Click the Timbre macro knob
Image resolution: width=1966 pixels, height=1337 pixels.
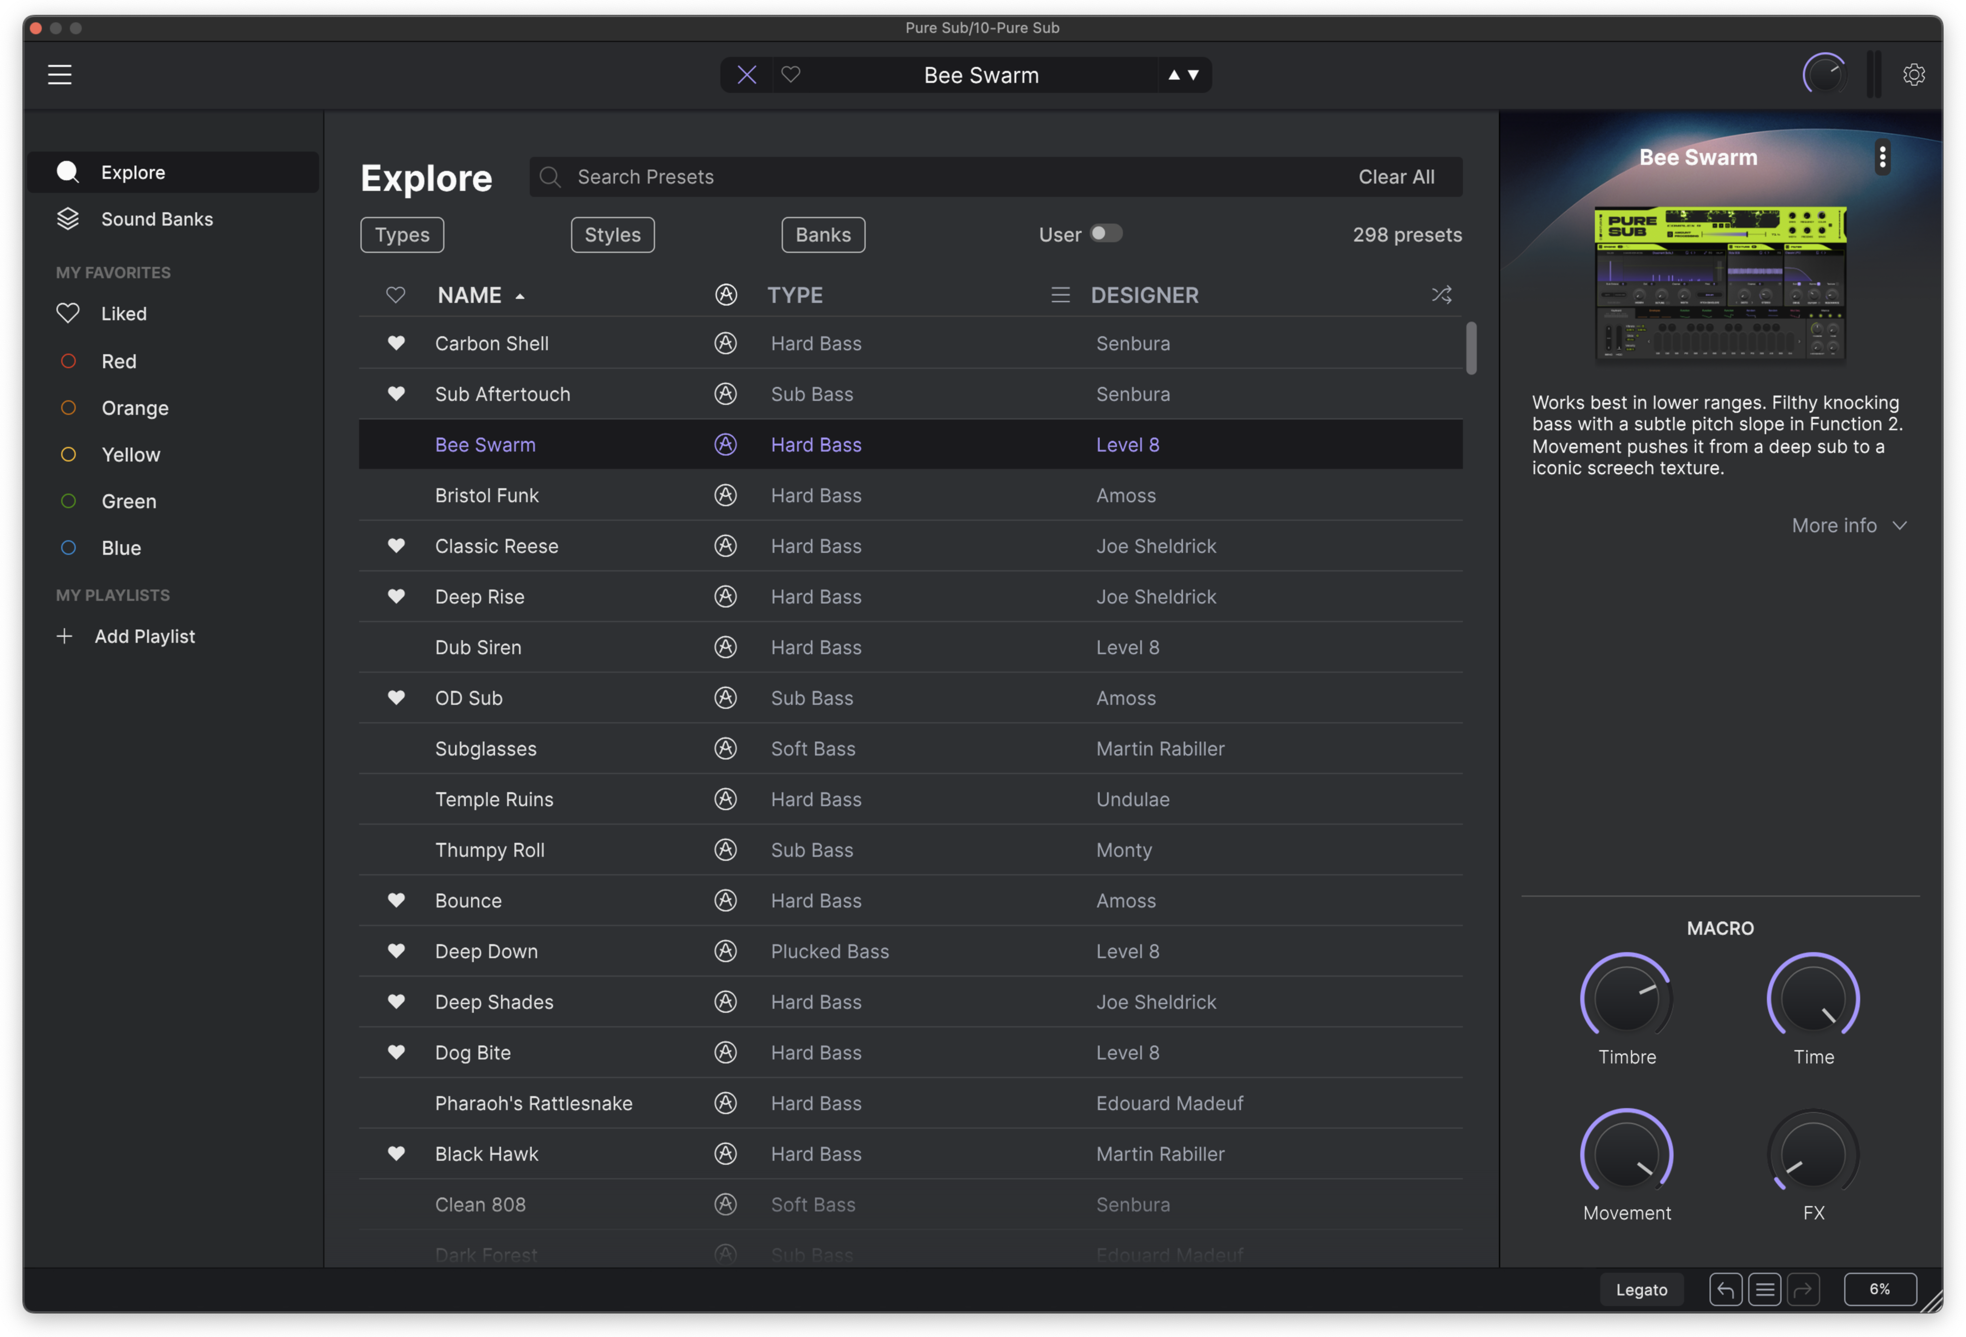coord(1626,998)
